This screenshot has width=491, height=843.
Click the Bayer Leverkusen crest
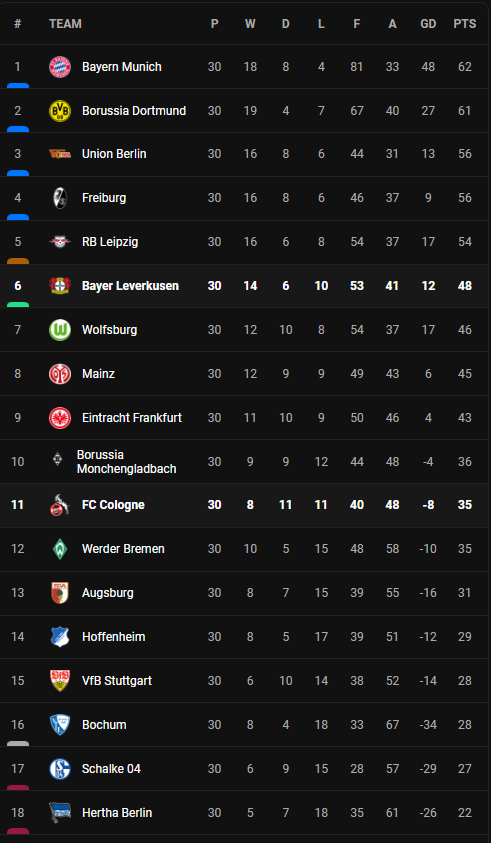(x=60, y=285)
